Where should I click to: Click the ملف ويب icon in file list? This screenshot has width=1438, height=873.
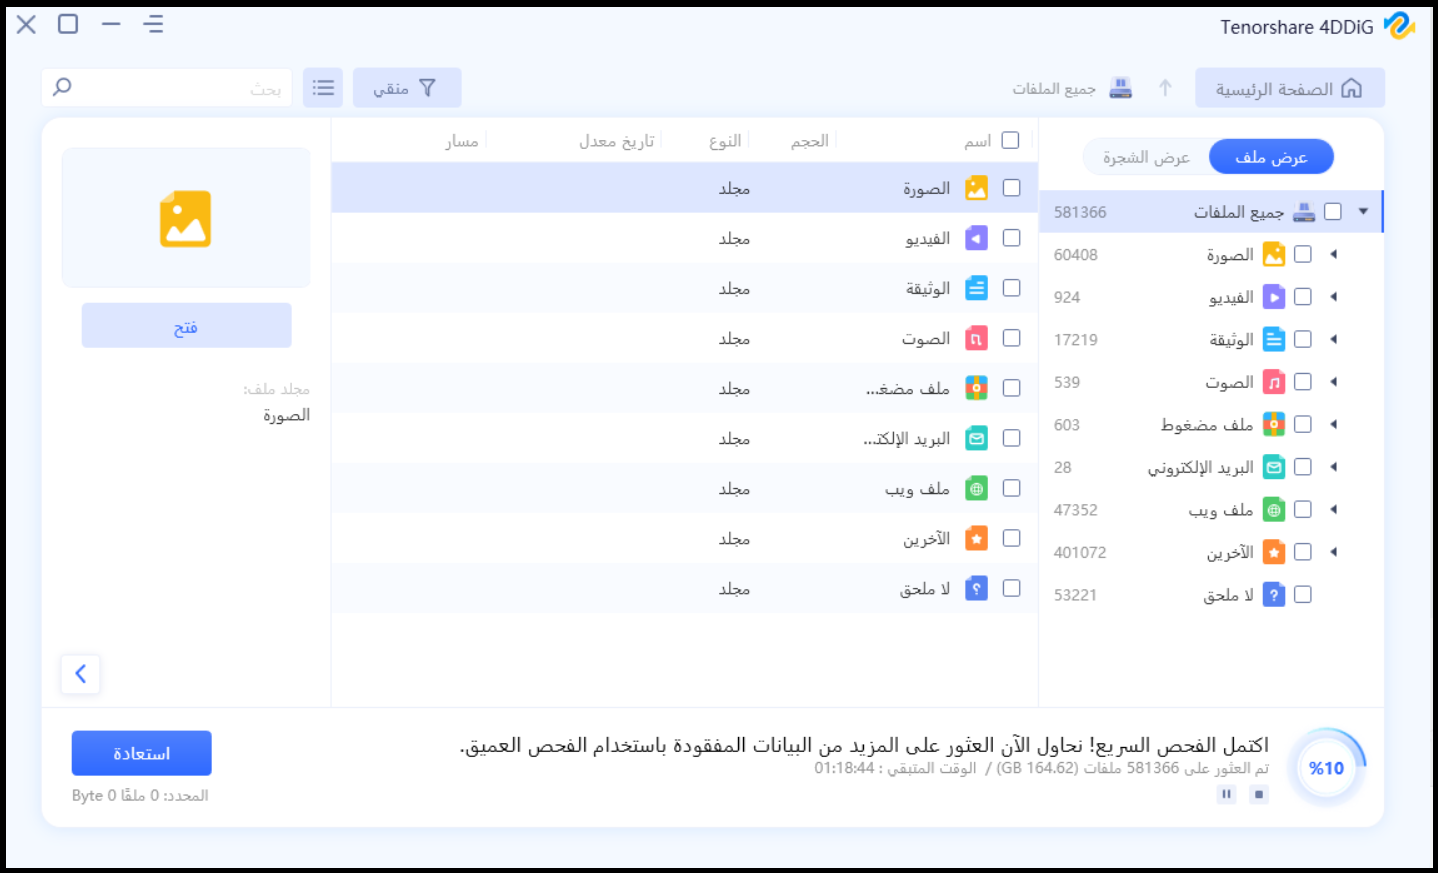click(976, 488)
